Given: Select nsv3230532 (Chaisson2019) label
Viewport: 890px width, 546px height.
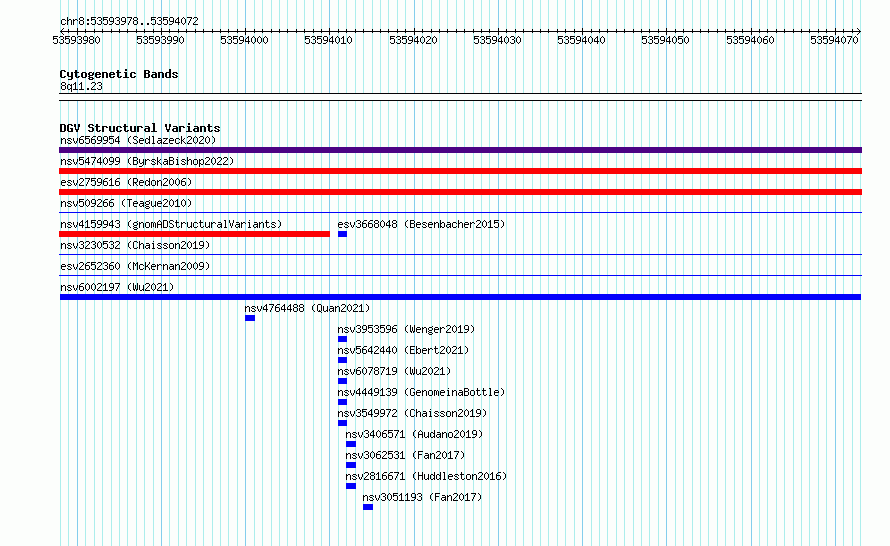Looking at the screenshot, I should 135,245.
